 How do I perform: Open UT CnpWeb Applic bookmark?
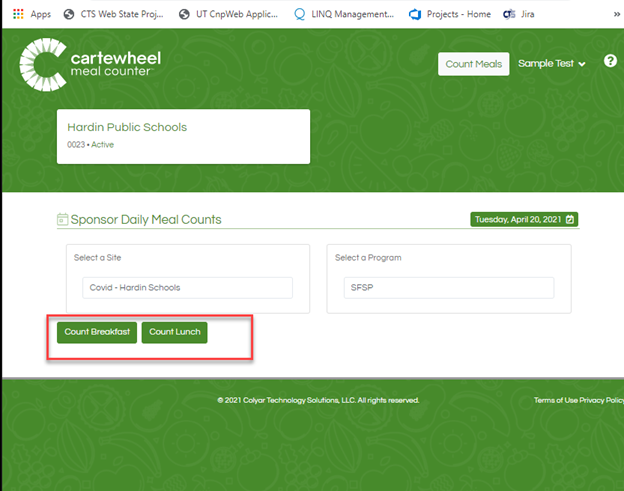(x=228, y=14)
